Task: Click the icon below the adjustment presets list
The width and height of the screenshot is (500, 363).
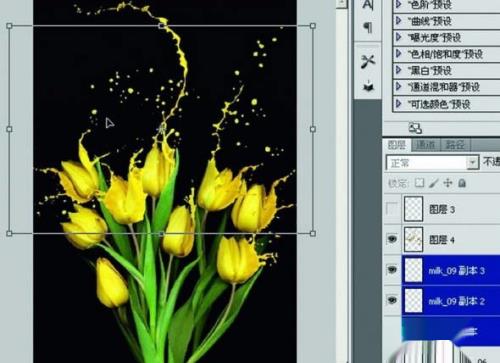Action: [x=415, y=128]
